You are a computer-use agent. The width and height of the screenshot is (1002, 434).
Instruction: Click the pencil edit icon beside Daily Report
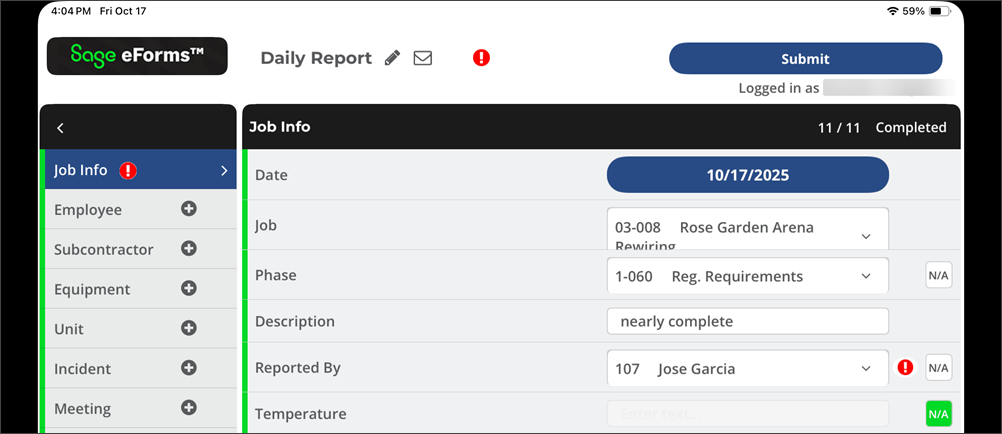[393, 58]
